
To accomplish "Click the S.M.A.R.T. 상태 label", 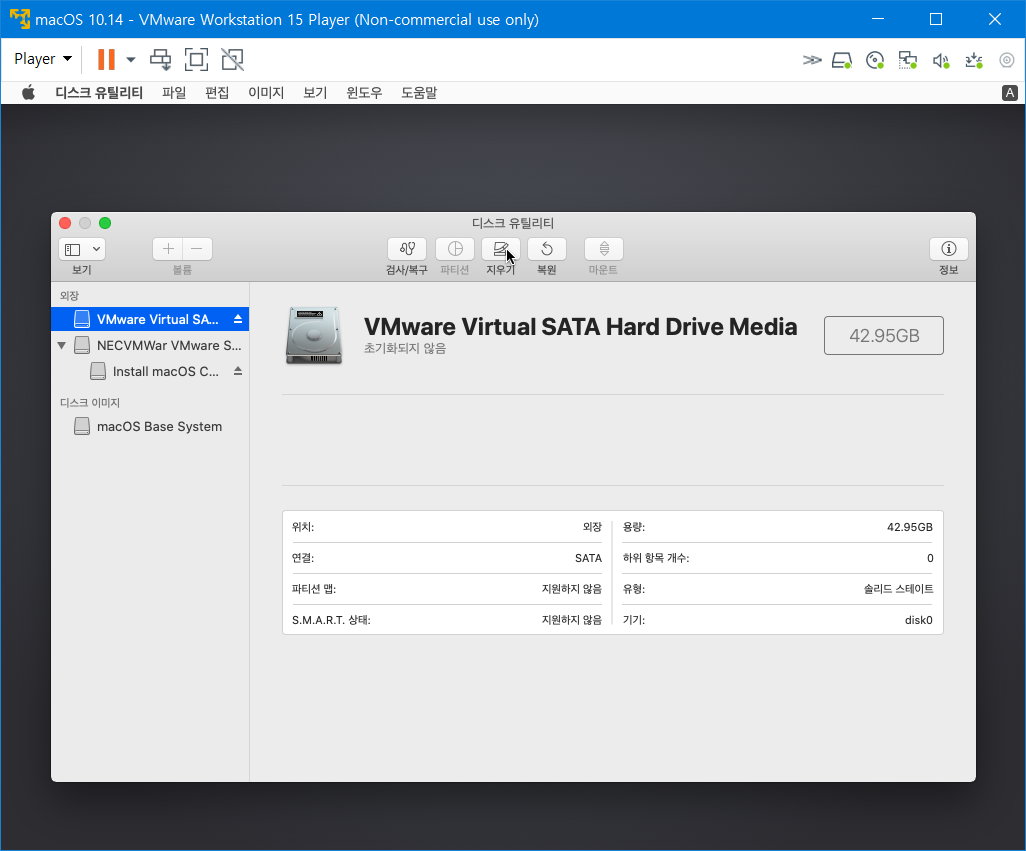I will 331,620.
